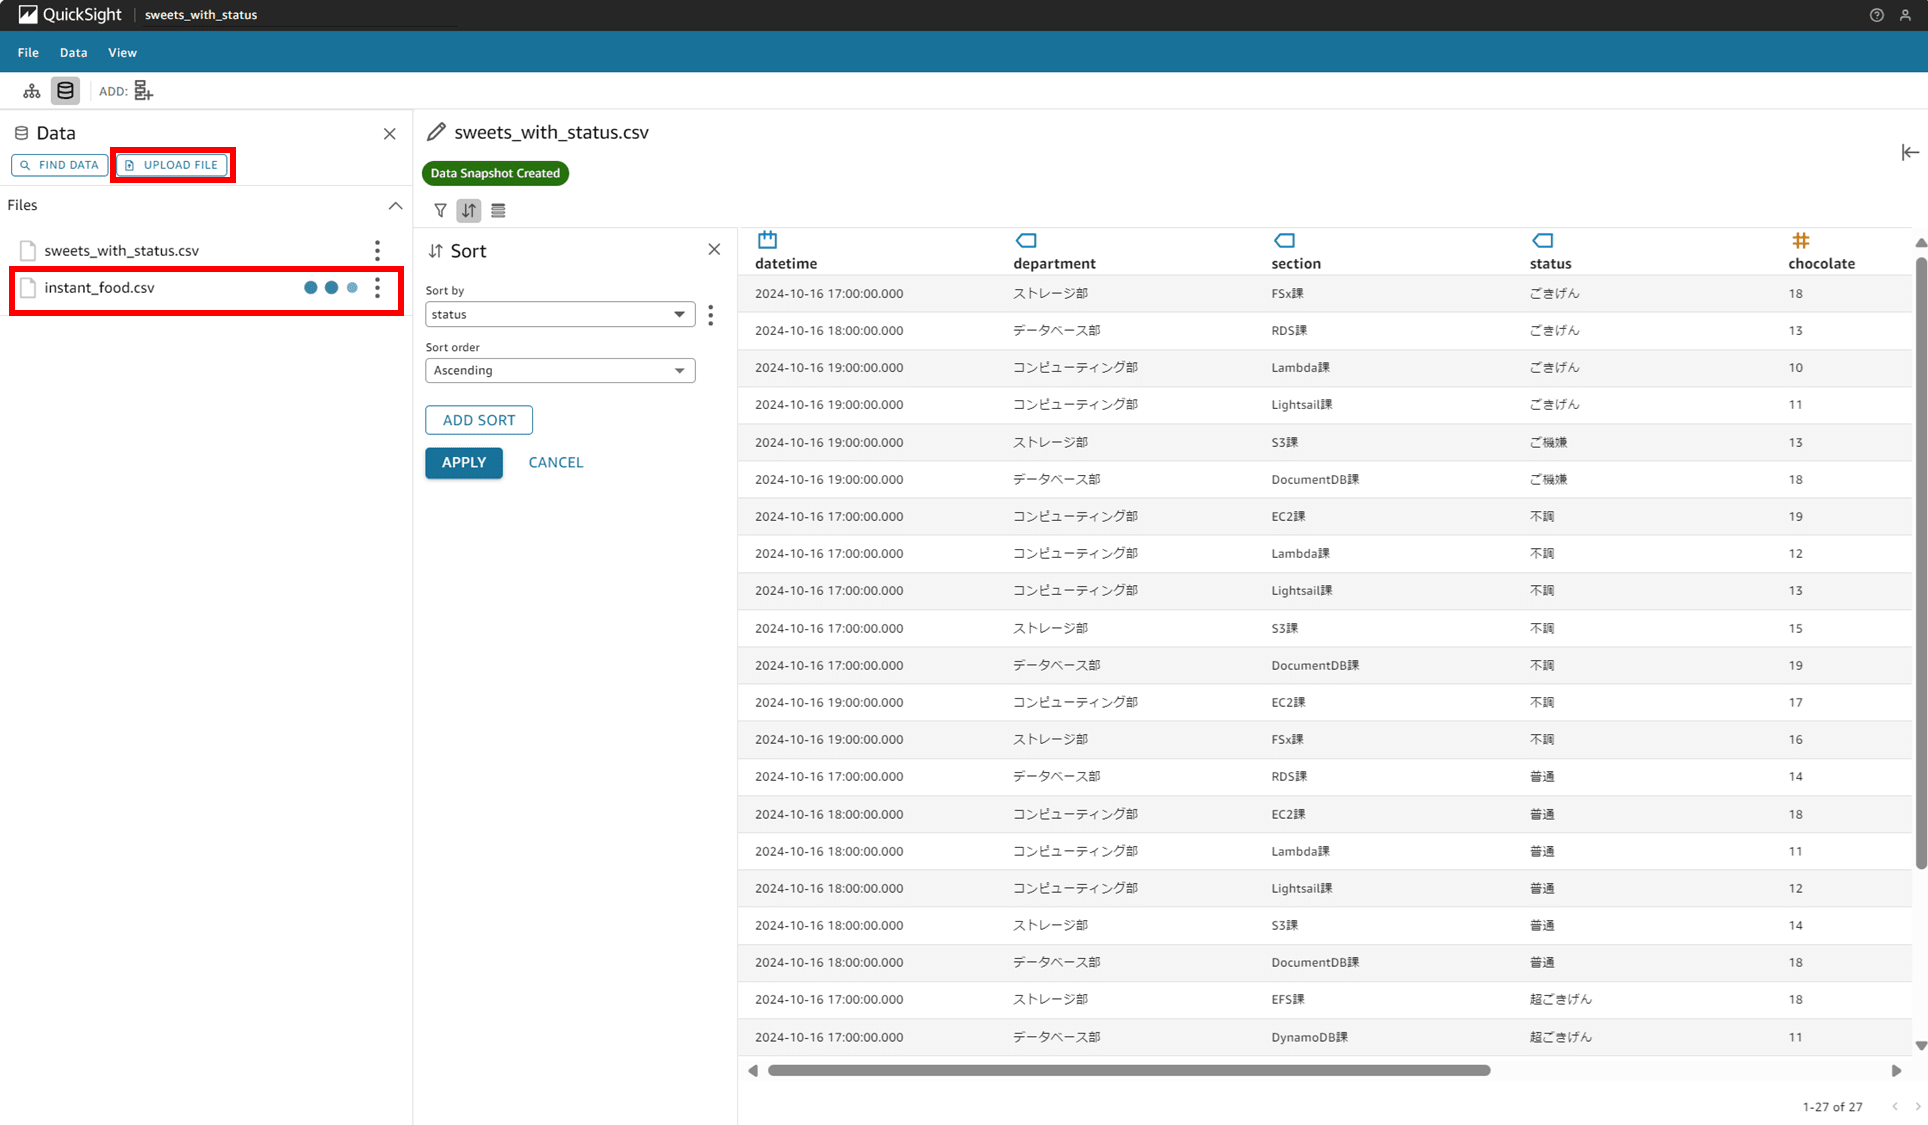
Task: Click the three-dot menu for instant_food.csv
Action: point(378,287)
